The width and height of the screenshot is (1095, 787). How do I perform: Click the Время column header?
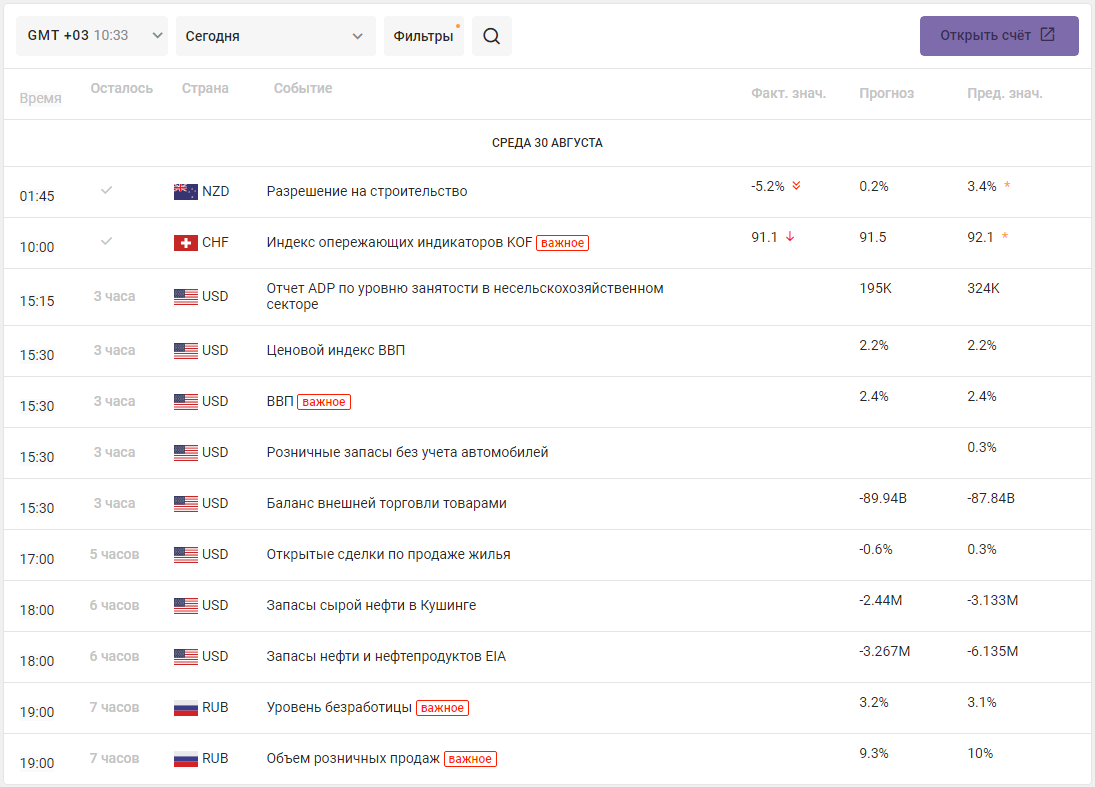[40, 98]
